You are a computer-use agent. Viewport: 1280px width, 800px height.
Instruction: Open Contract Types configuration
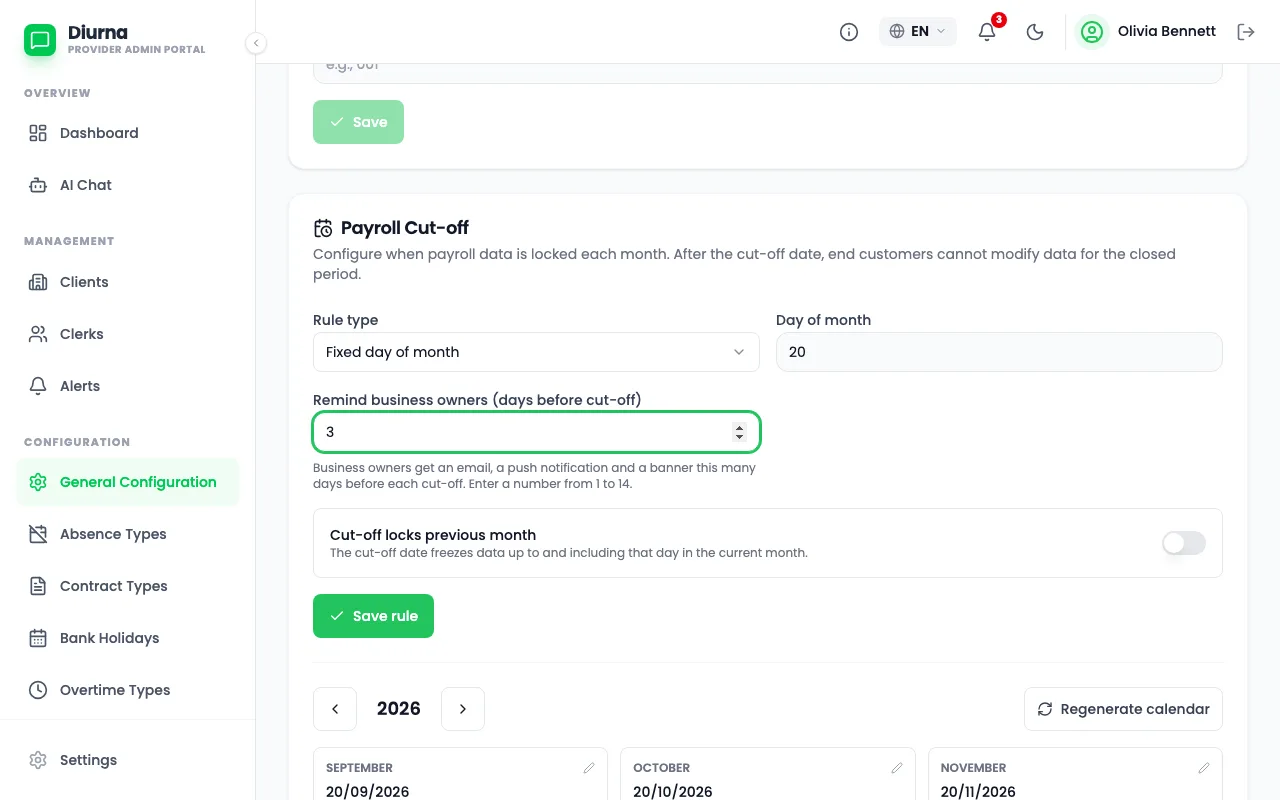128,586
